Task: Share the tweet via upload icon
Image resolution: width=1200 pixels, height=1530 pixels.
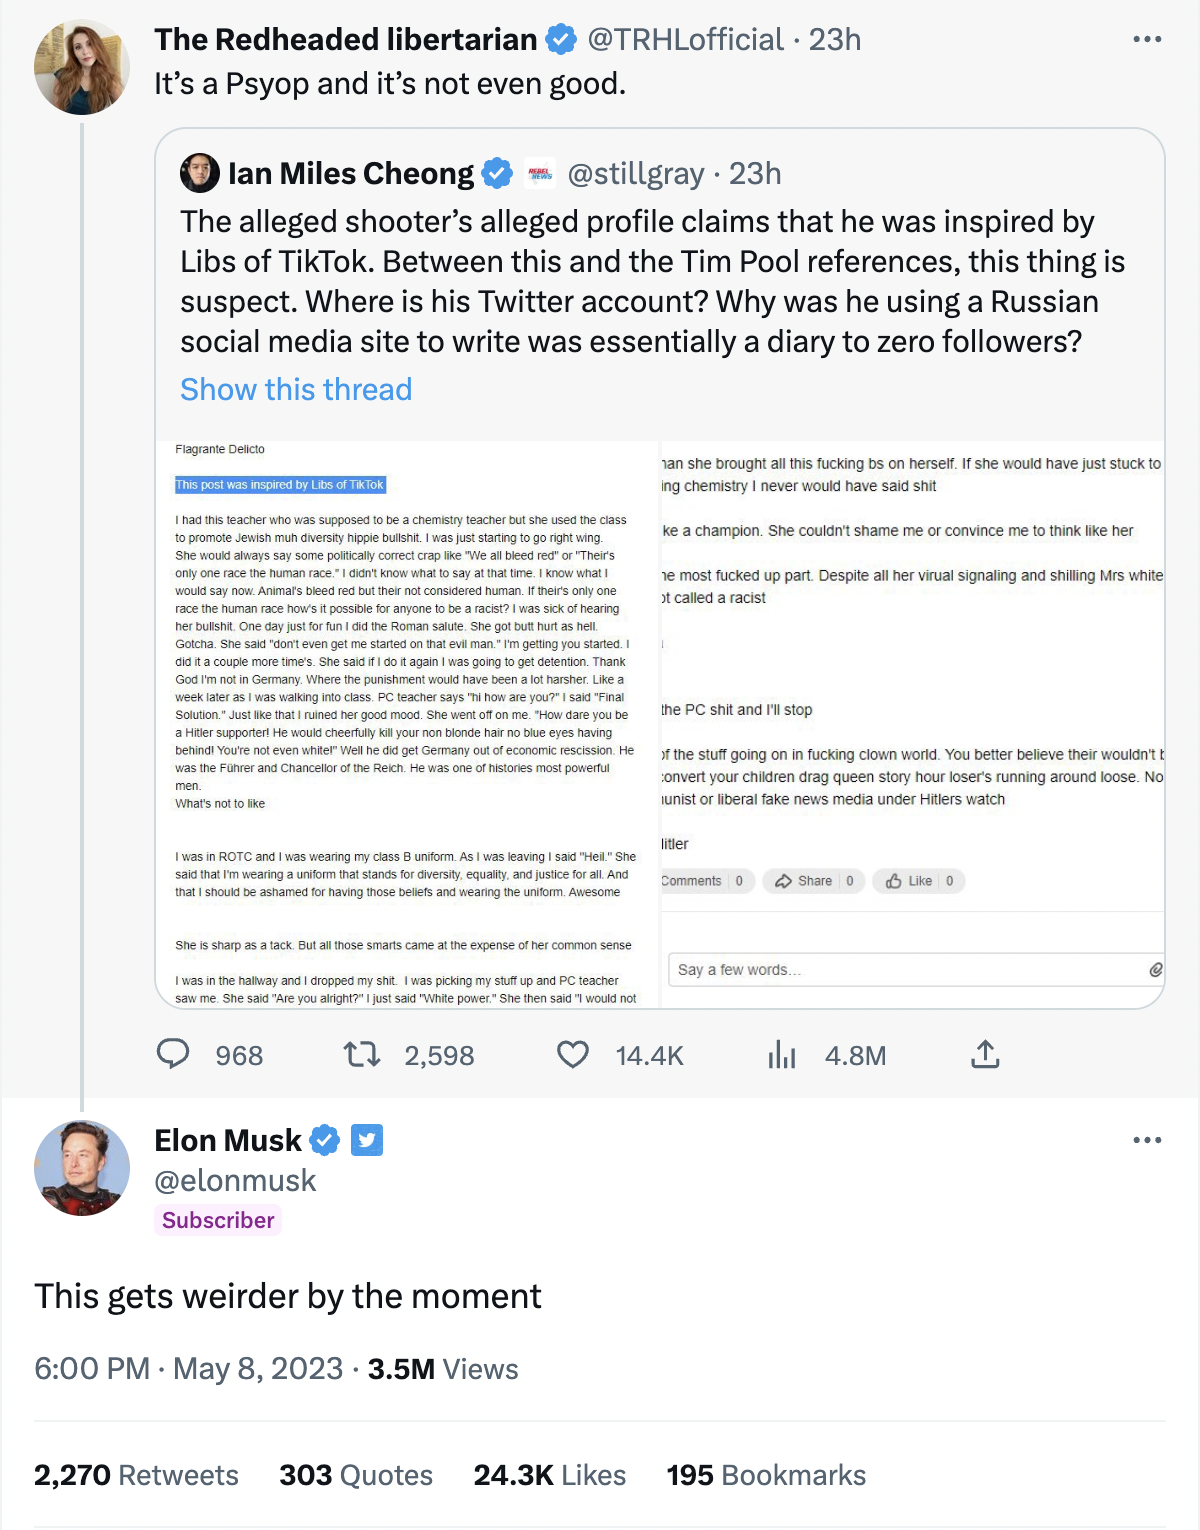Action: pos(985,1054)
